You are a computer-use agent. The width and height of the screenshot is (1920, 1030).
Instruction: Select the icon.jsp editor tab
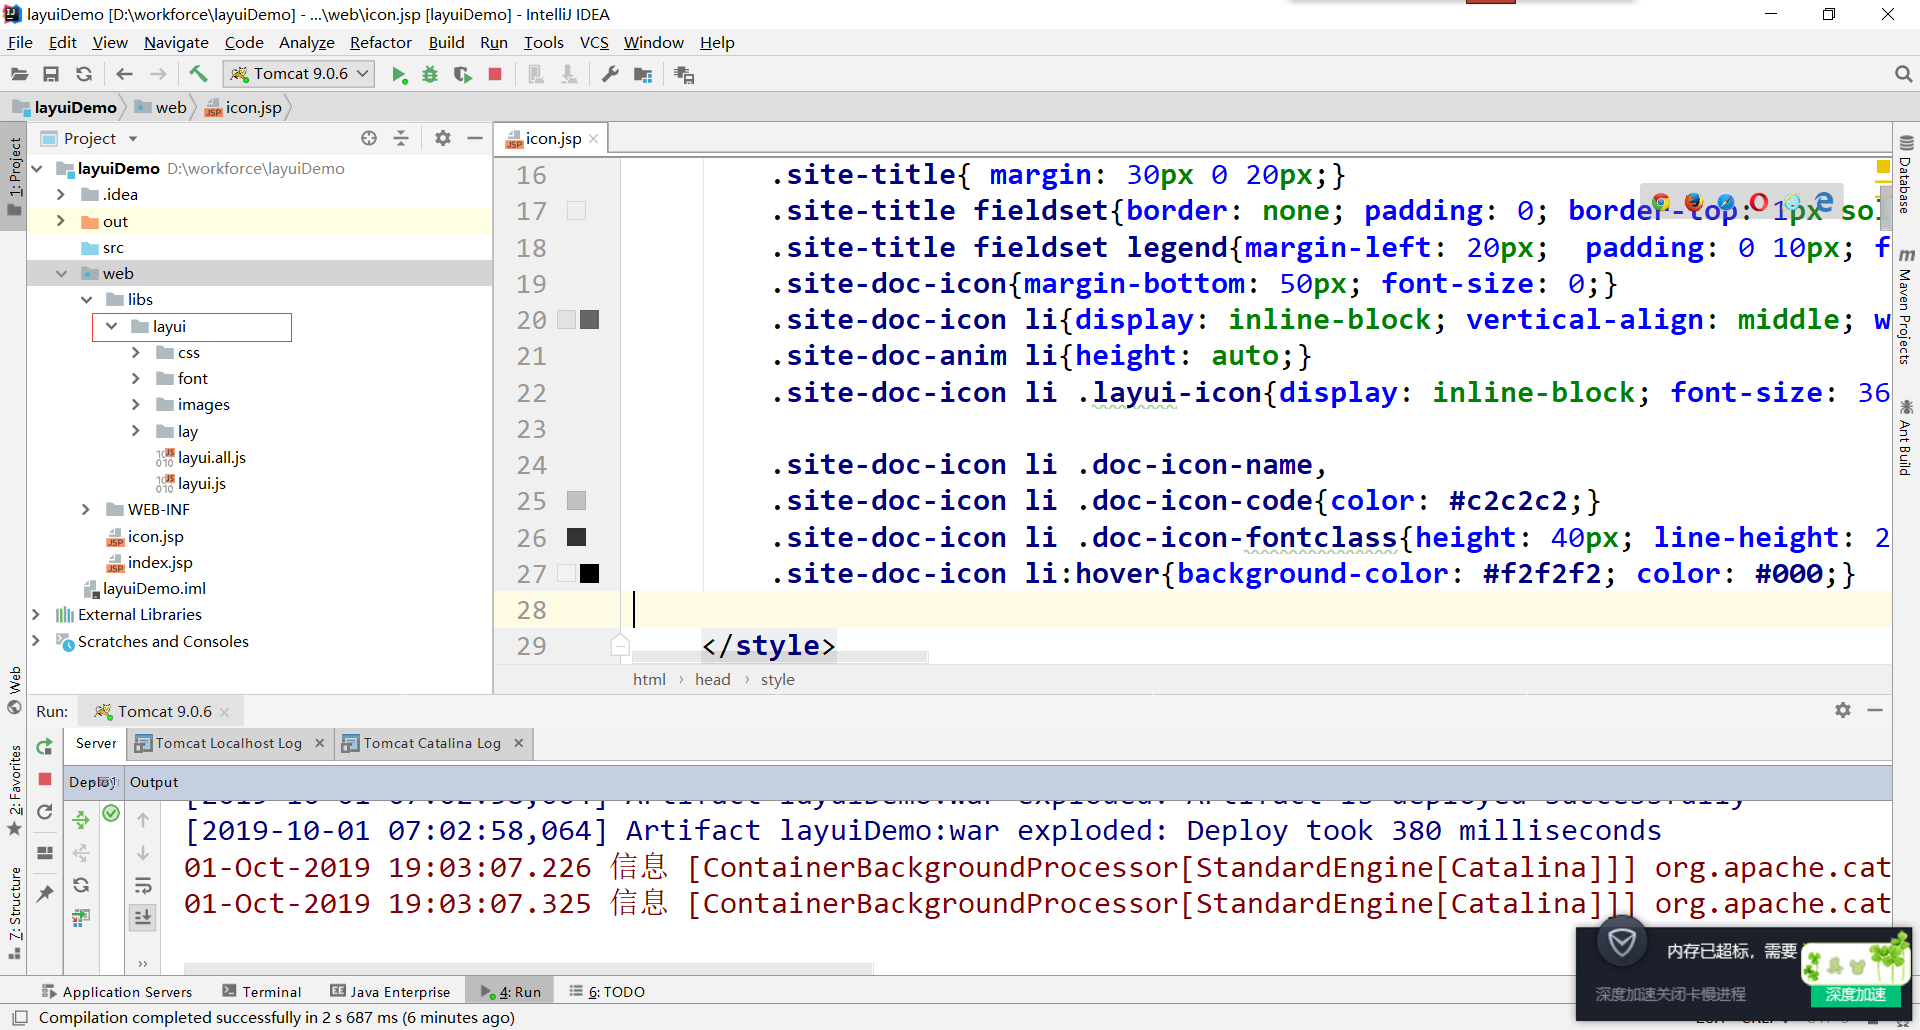552,138
